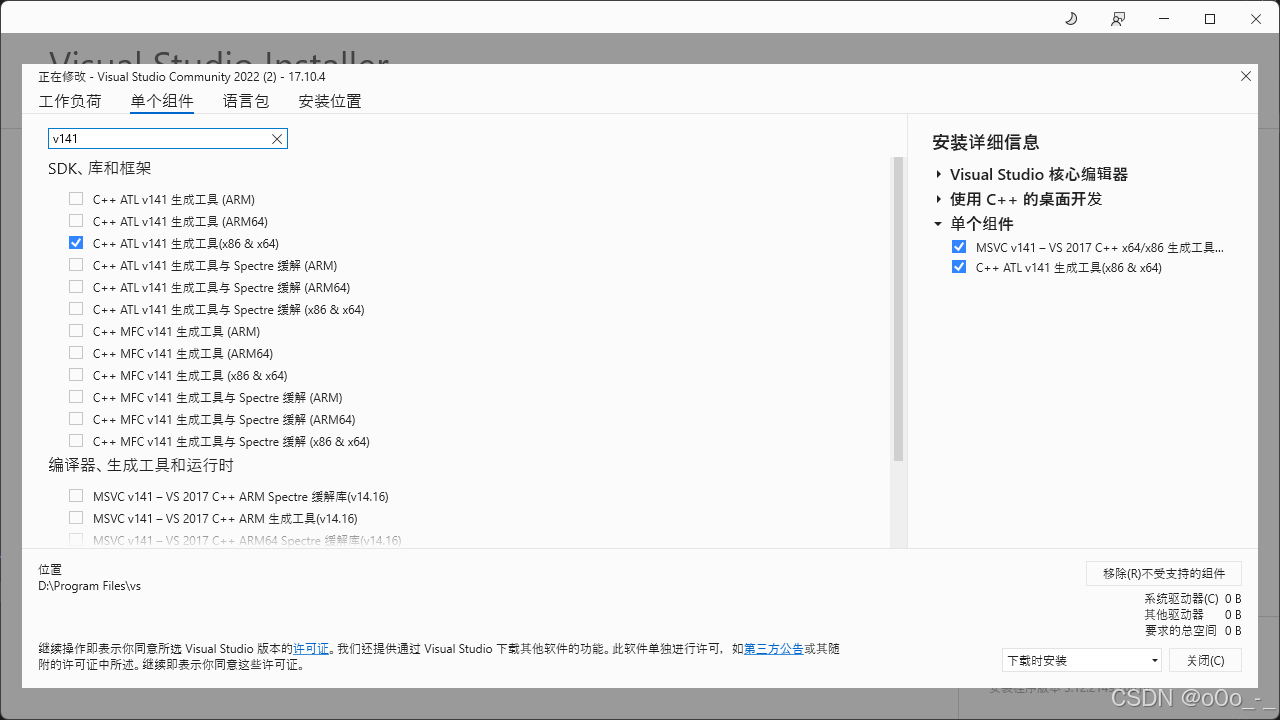
Task: Click the SDK、库和框架 heading
Action: tap(100, 168)
